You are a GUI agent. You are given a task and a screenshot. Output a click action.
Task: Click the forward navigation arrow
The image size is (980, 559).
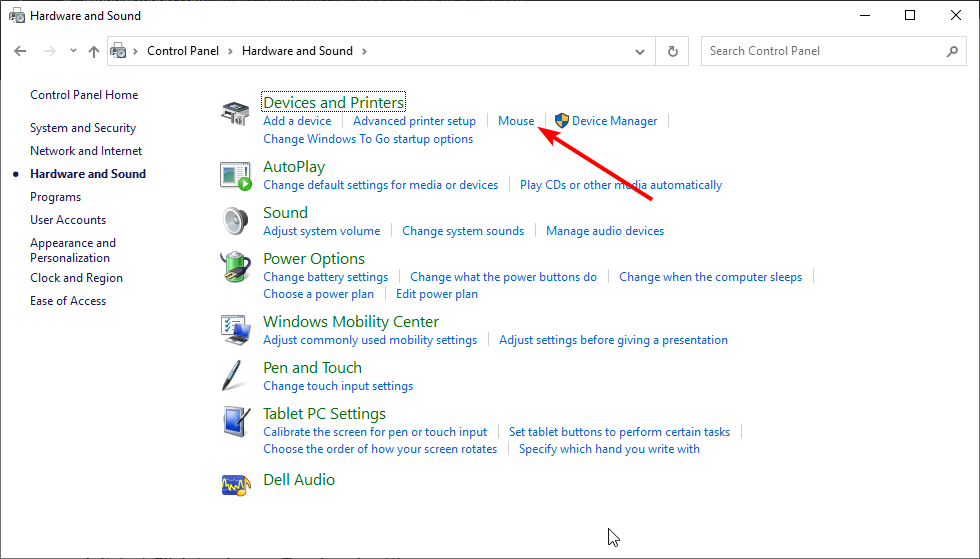[49, 51]
